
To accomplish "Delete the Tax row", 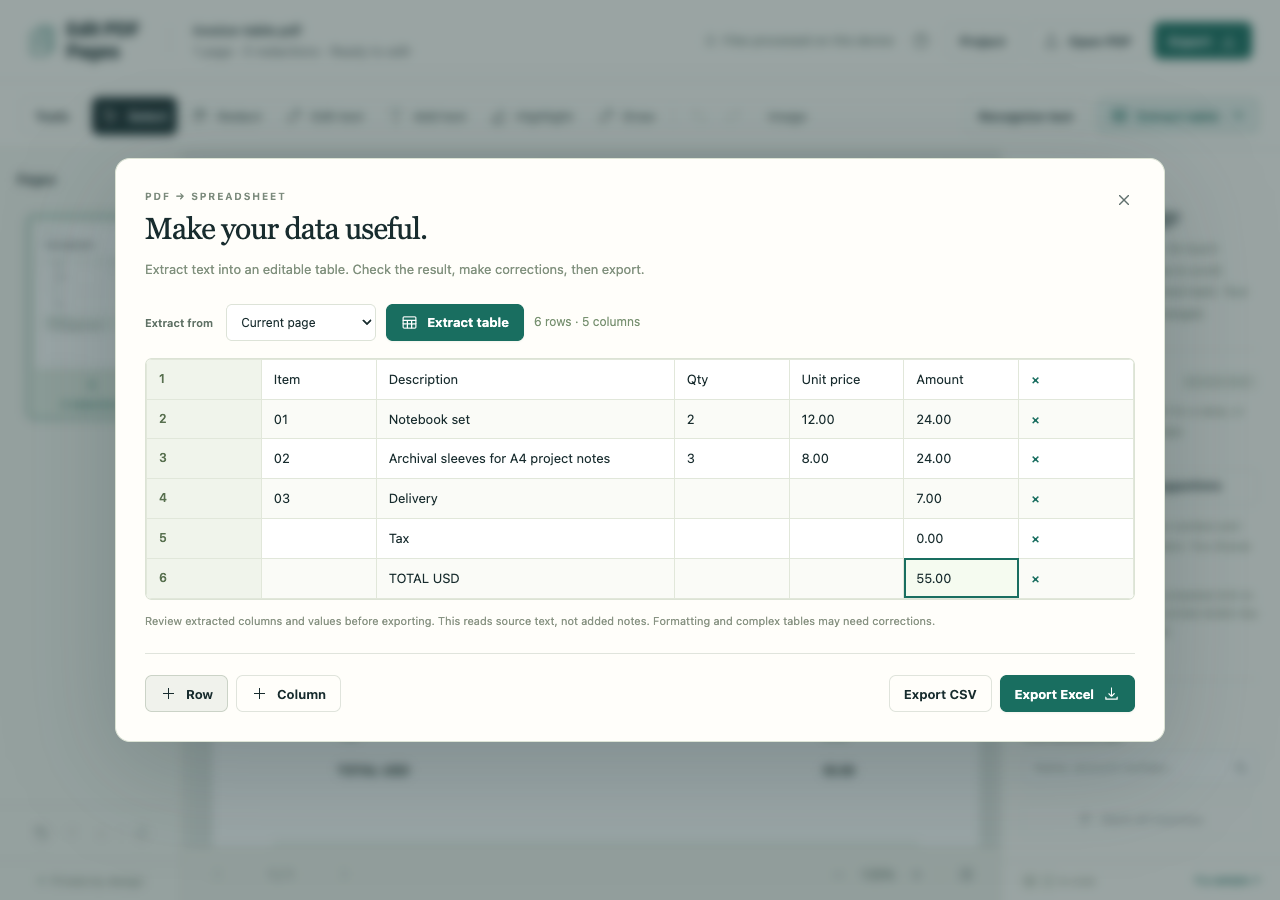I will tap(1035, 539).
